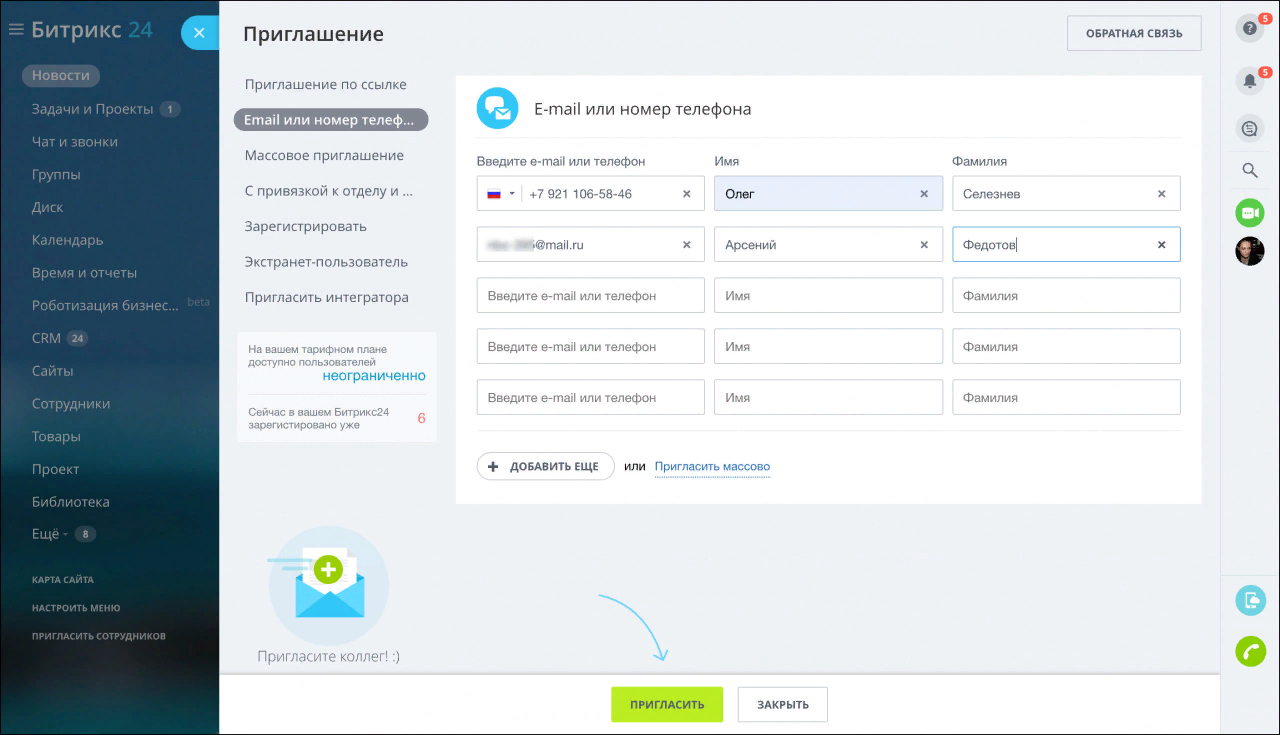Open the support chat bubble icon
The height and width of the screenshot is (735, 1280).
tap(1249, 128)
